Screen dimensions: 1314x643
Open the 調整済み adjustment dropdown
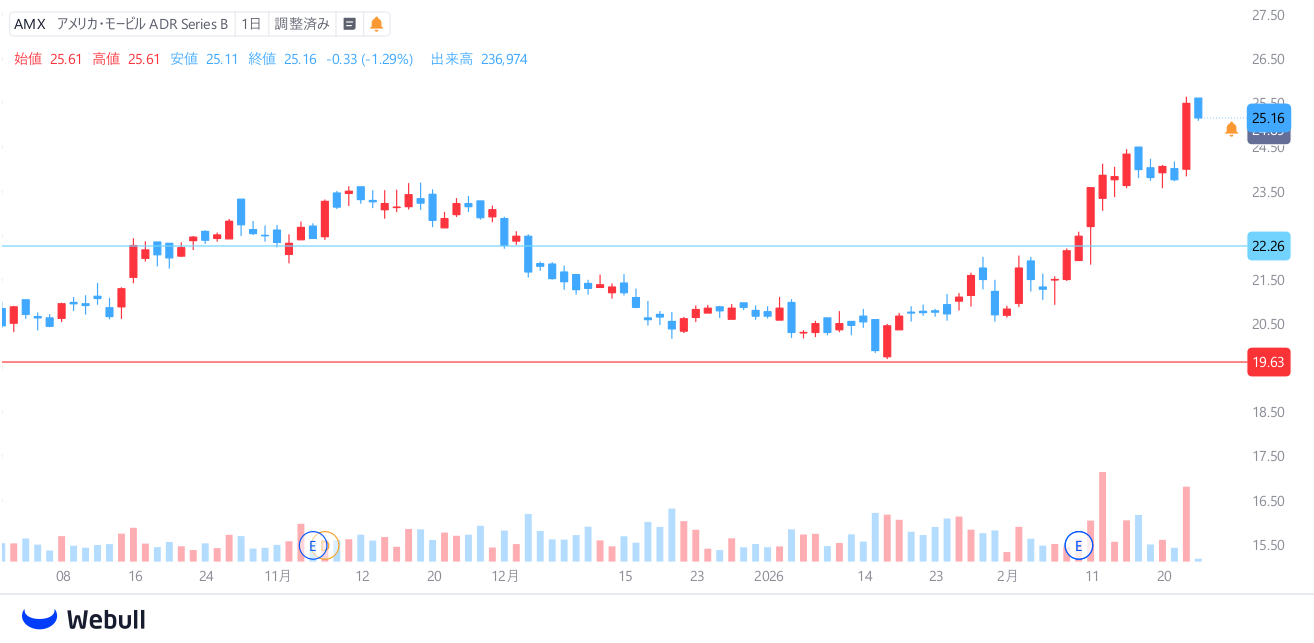click(x=302, y=24)
